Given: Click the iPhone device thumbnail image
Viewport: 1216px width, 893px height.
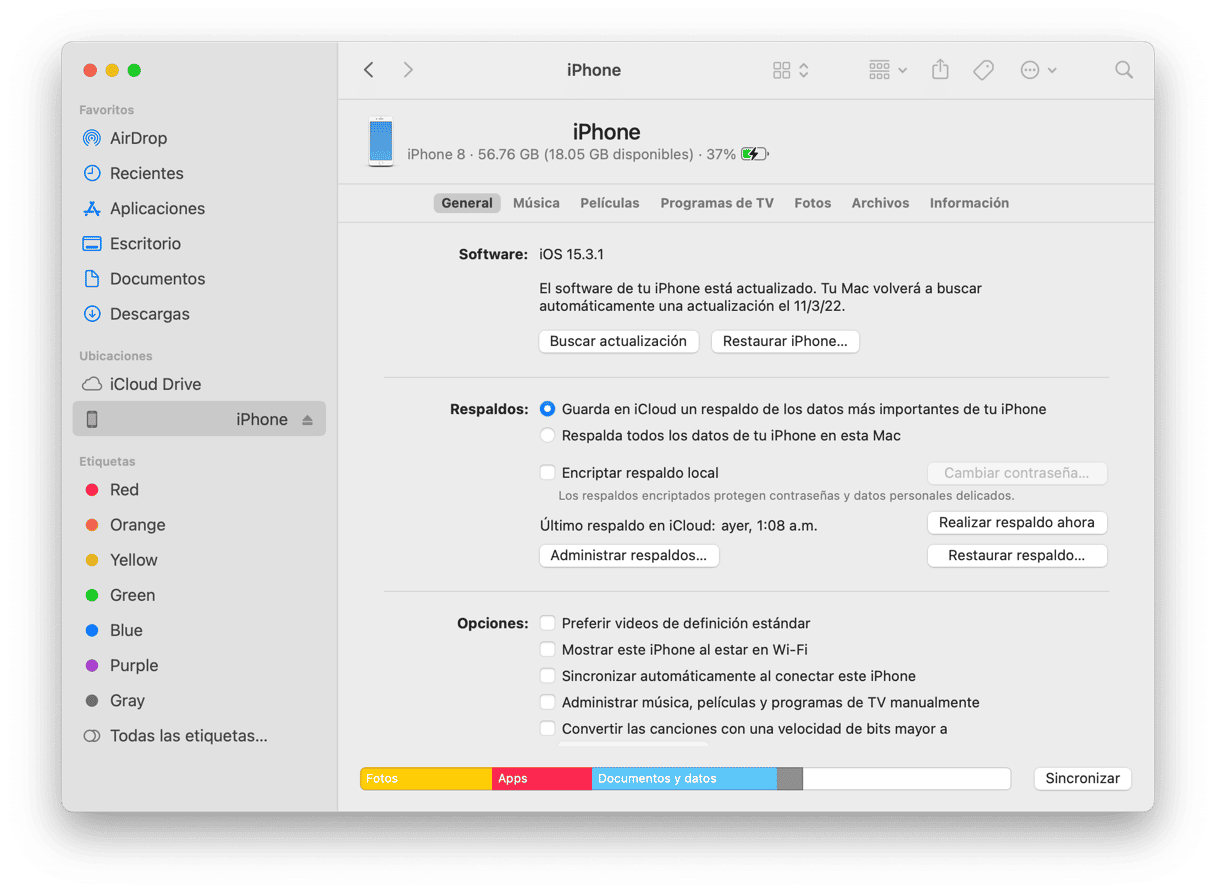Looking at the screenshot, I should [381, 142].
